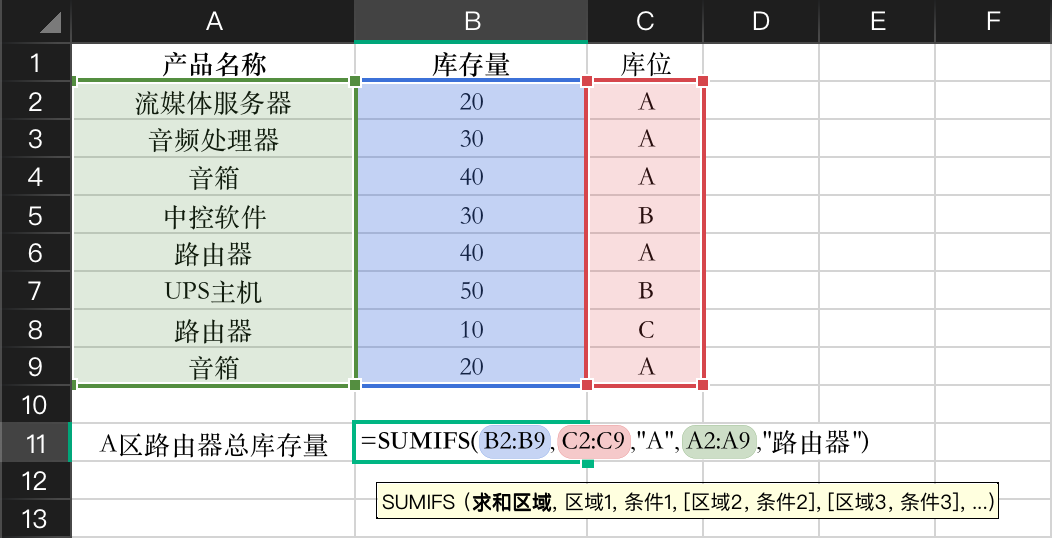1052x538 pixels.
Task: Click location A in row 2
Action: [645, 101]
